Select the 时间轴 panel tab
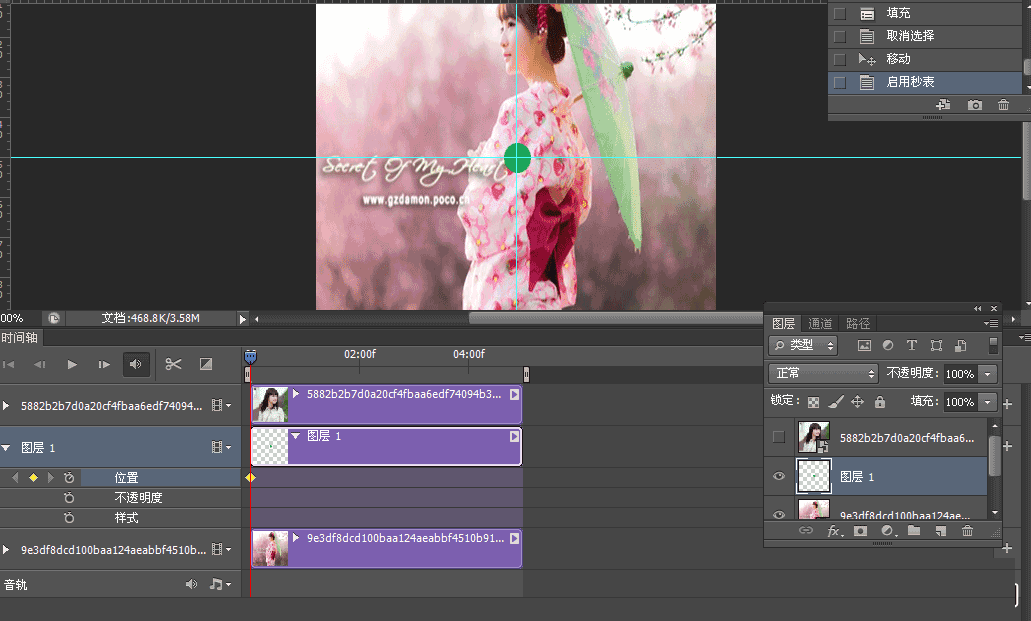Viewport: 1031px width, 621px height. coord(20,337)
